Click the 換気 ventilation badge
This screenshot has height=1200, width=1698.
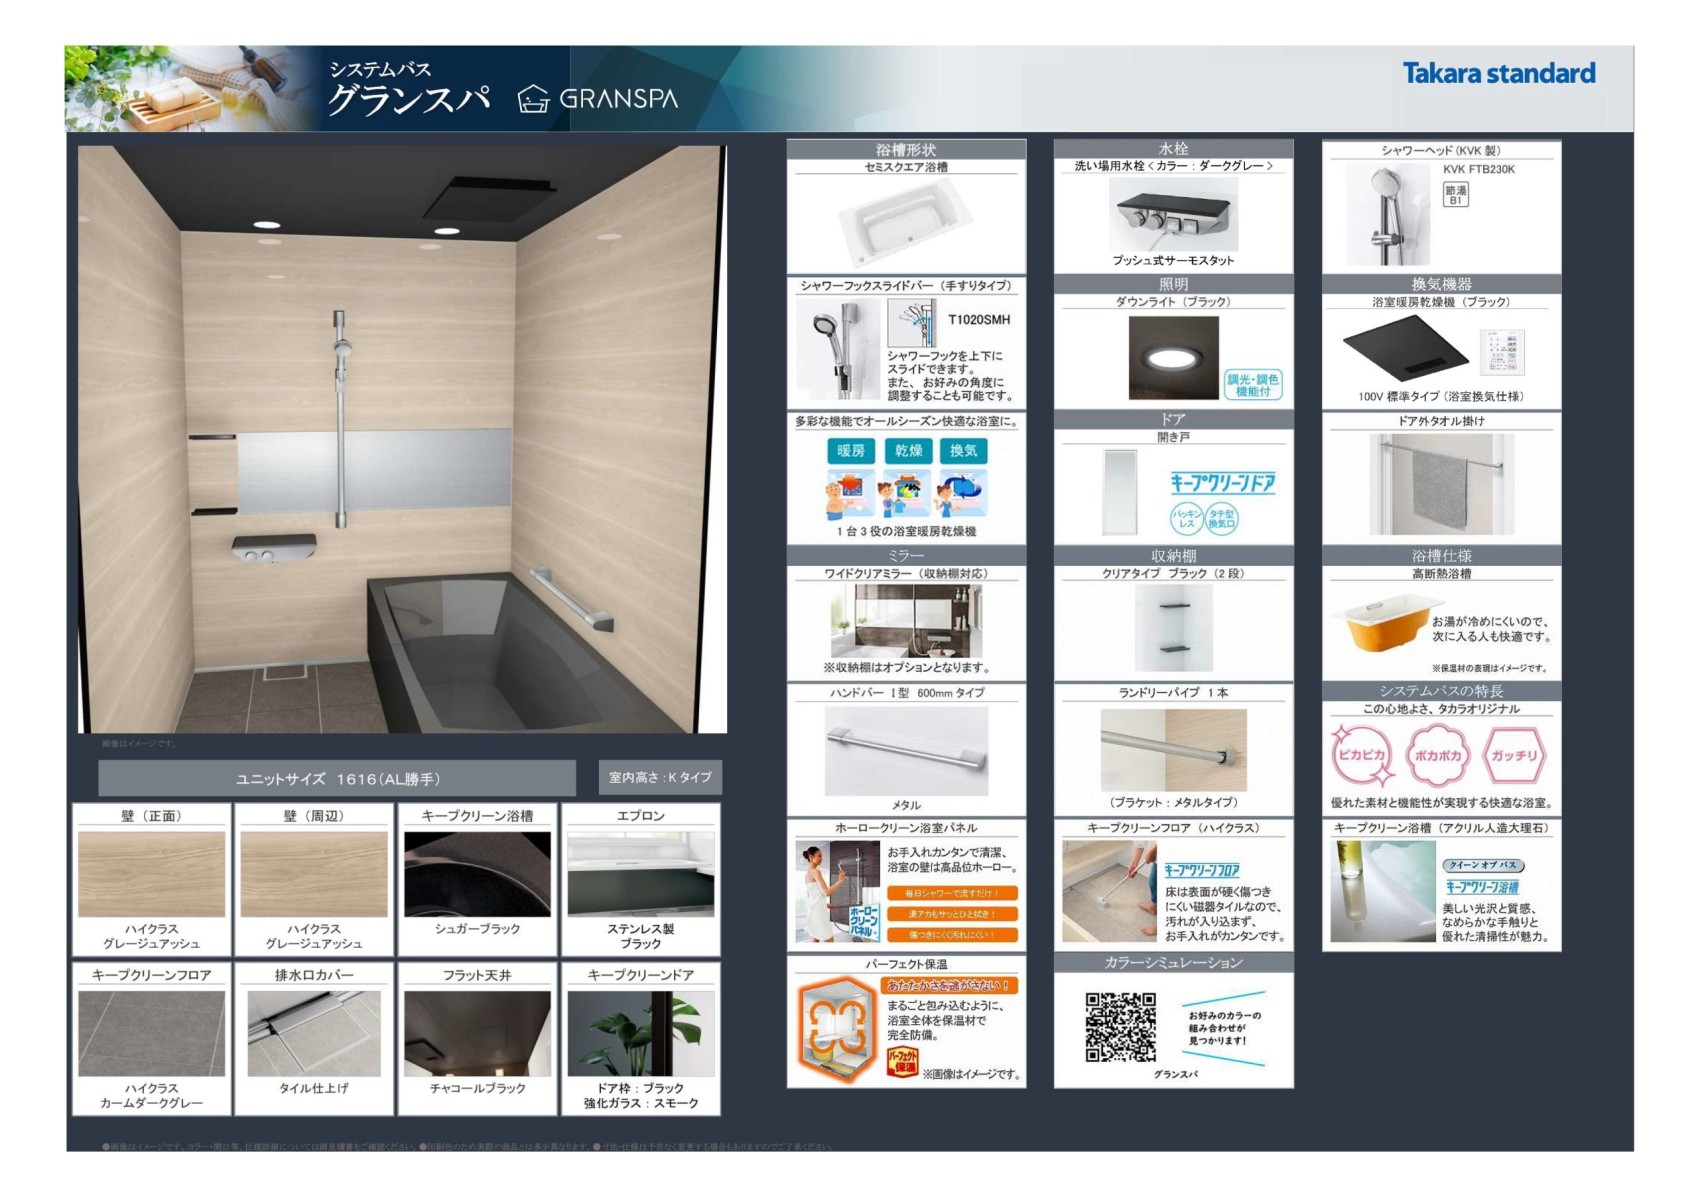[964, 451]
